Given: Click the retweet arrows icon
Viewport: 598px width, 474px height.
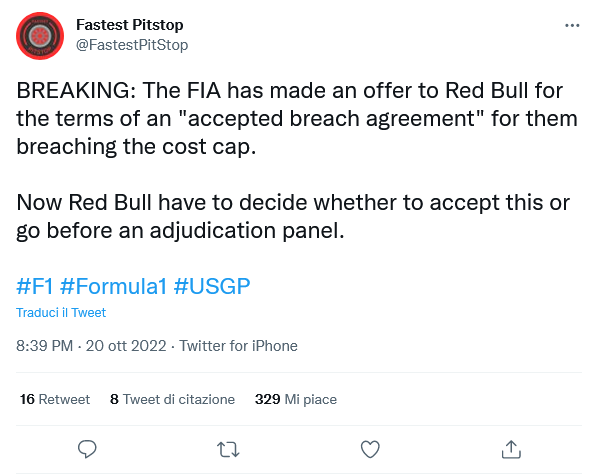Looking at the screenshot, I should point(228,450).
